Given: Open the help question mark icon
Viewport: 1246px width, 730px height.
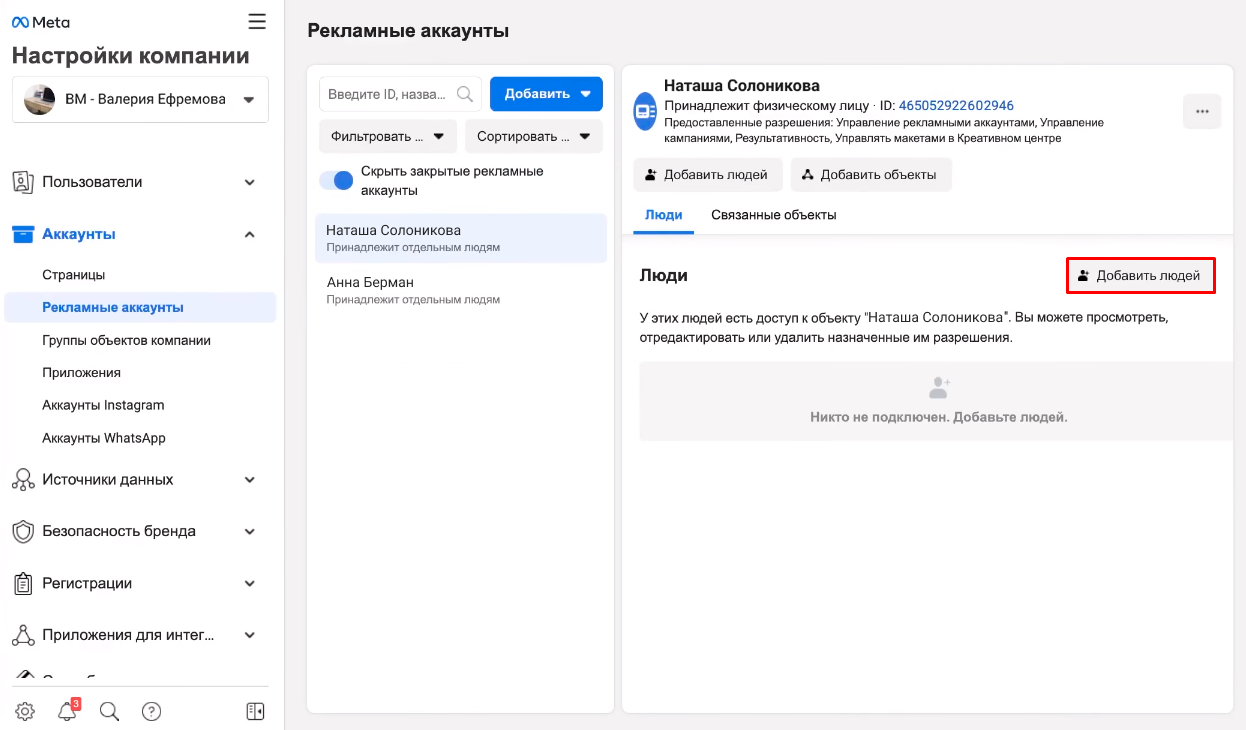Looking at the screenshot, I should (x=152, y=712).
